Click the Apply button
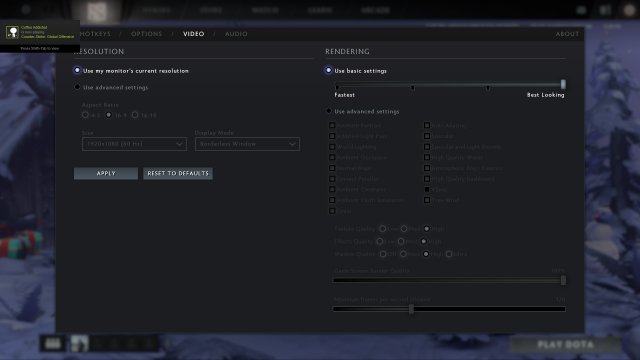The image size is (640, 360). coord(106,173)
